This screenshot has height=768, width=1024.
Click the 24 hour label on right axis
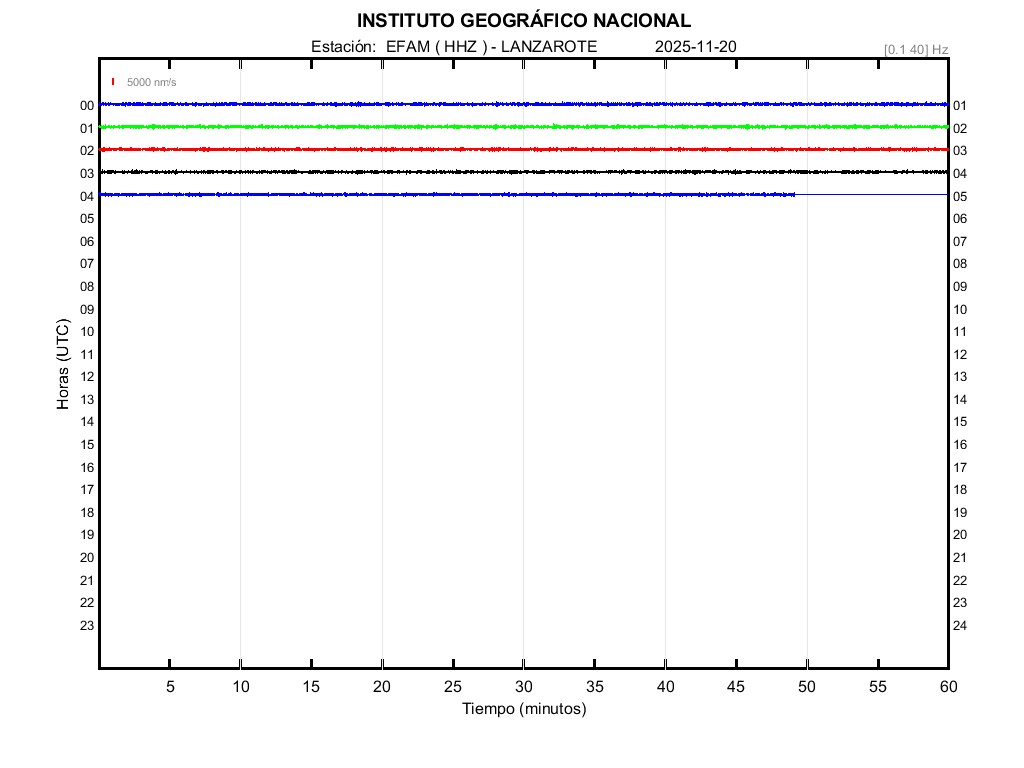coord(960,626)
